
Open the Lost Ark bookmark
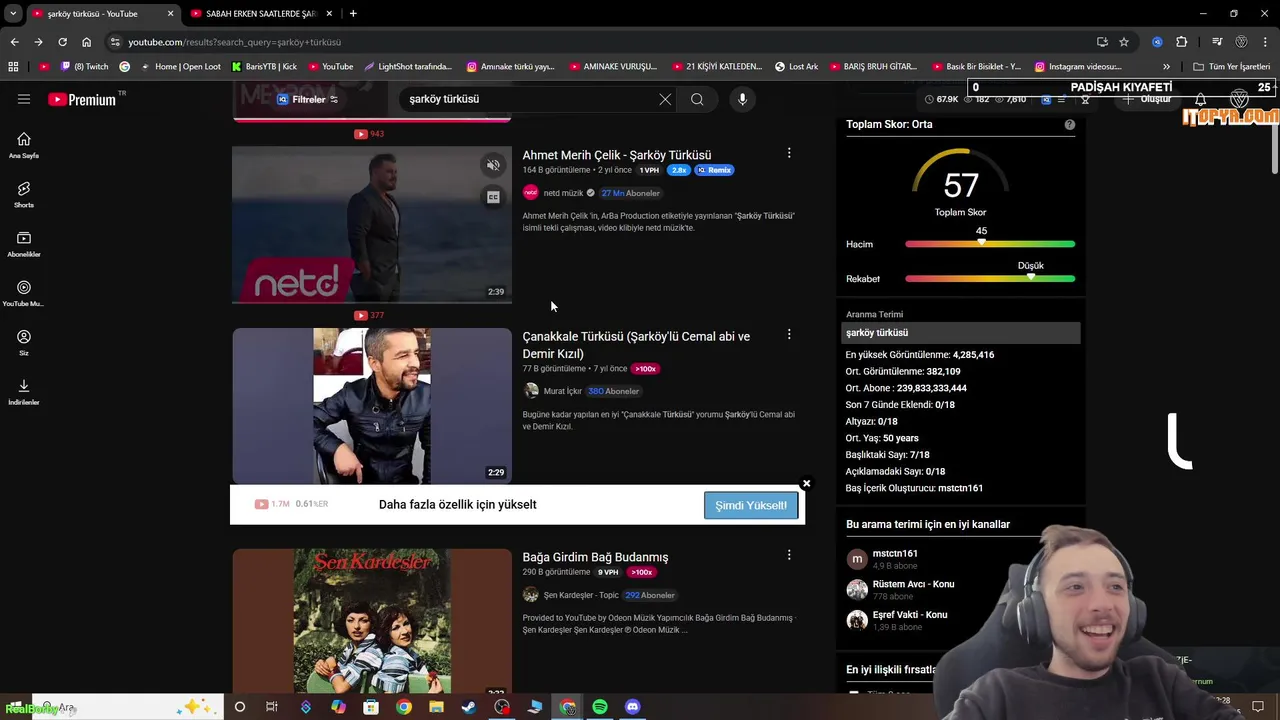click(796, 67)
